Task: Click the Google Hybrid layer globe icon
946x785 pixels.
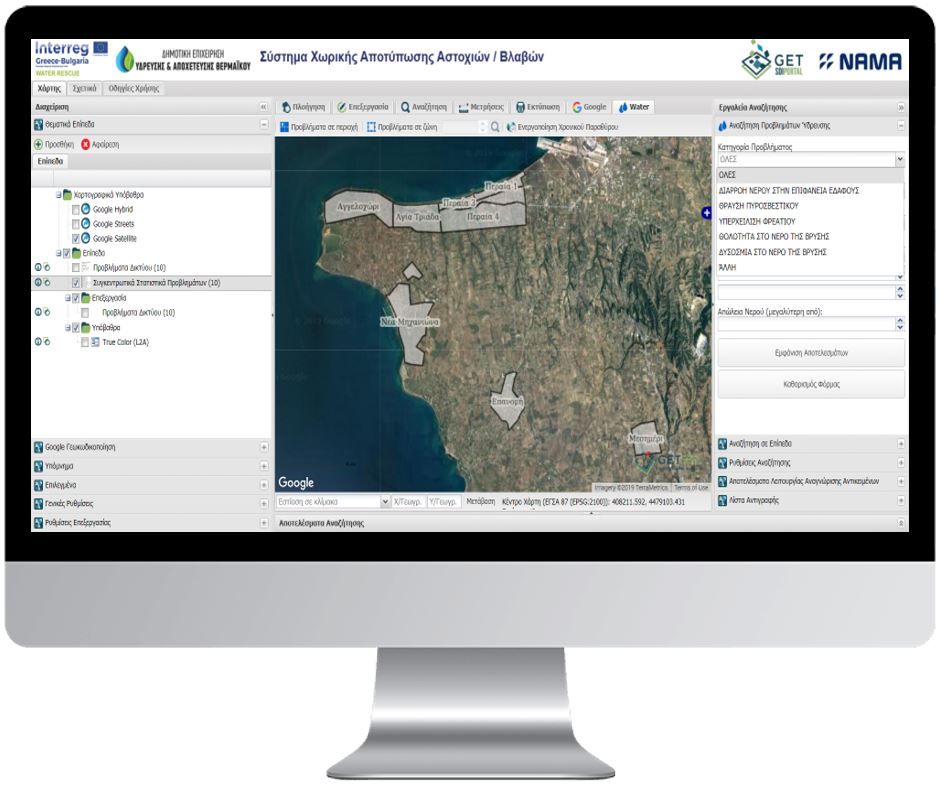Action: pos(86,209)
